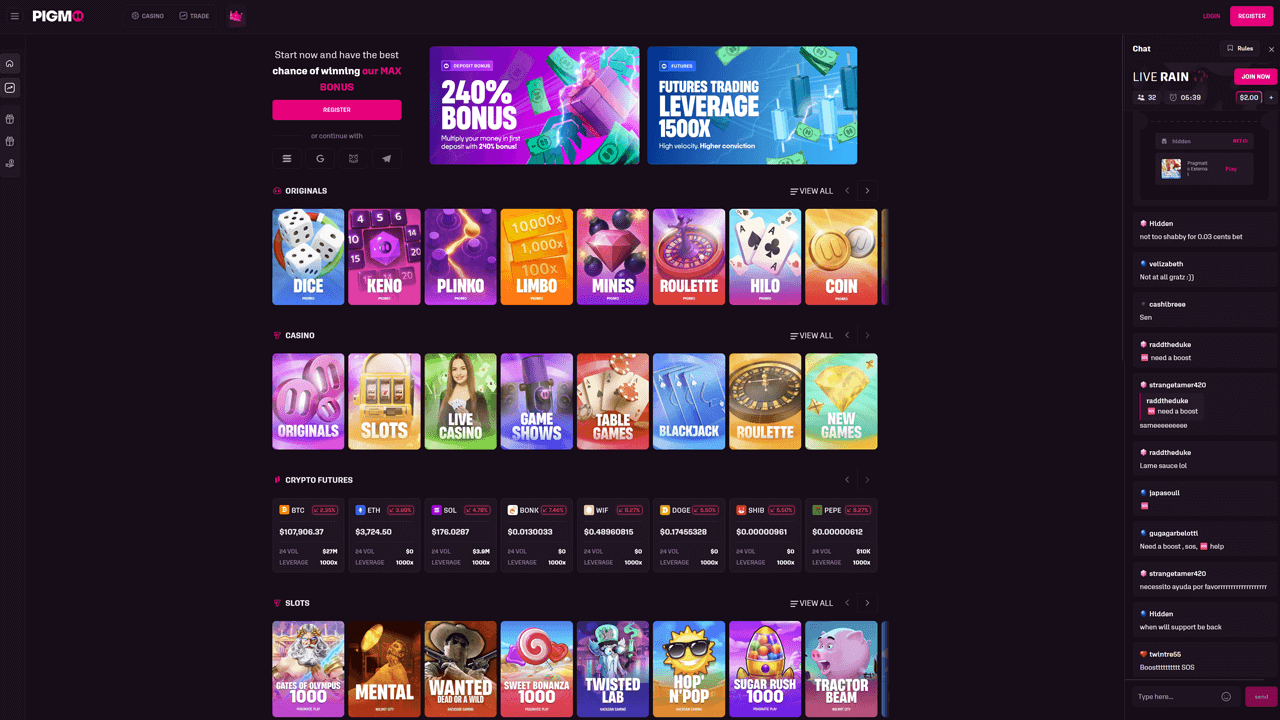Image resolution: width=1280 pixels, height=720 pixels.
Task: Click the trading chart icon in sidebar
Action: 10,88
